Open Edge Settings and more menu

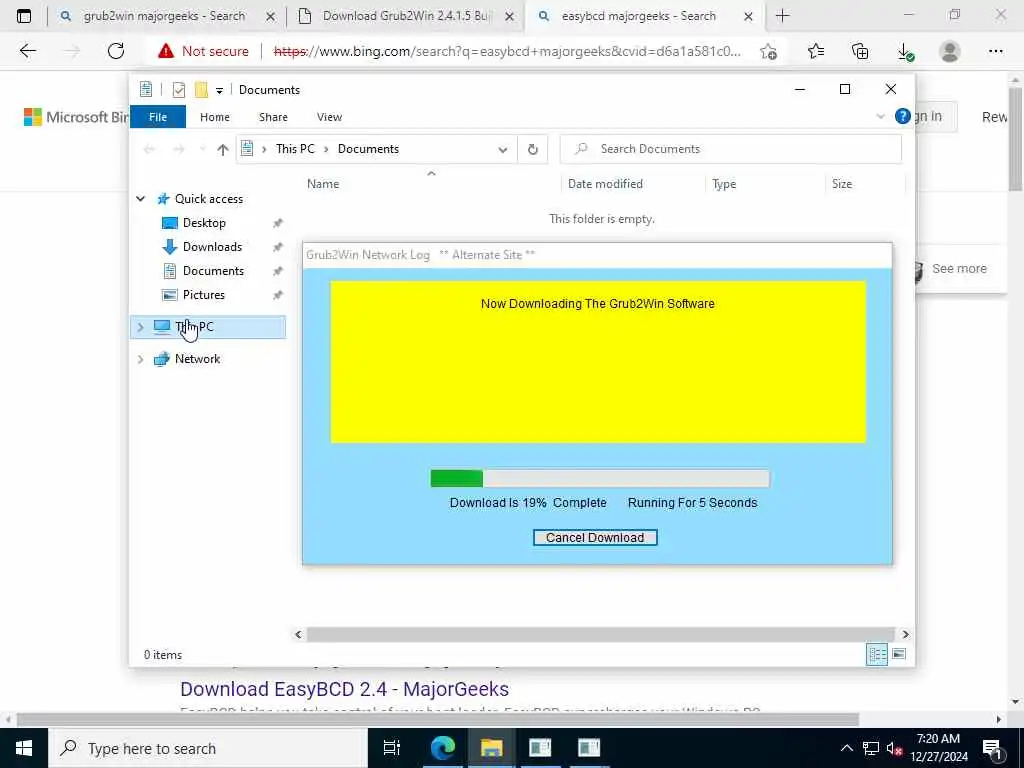[x=995, y=51]
